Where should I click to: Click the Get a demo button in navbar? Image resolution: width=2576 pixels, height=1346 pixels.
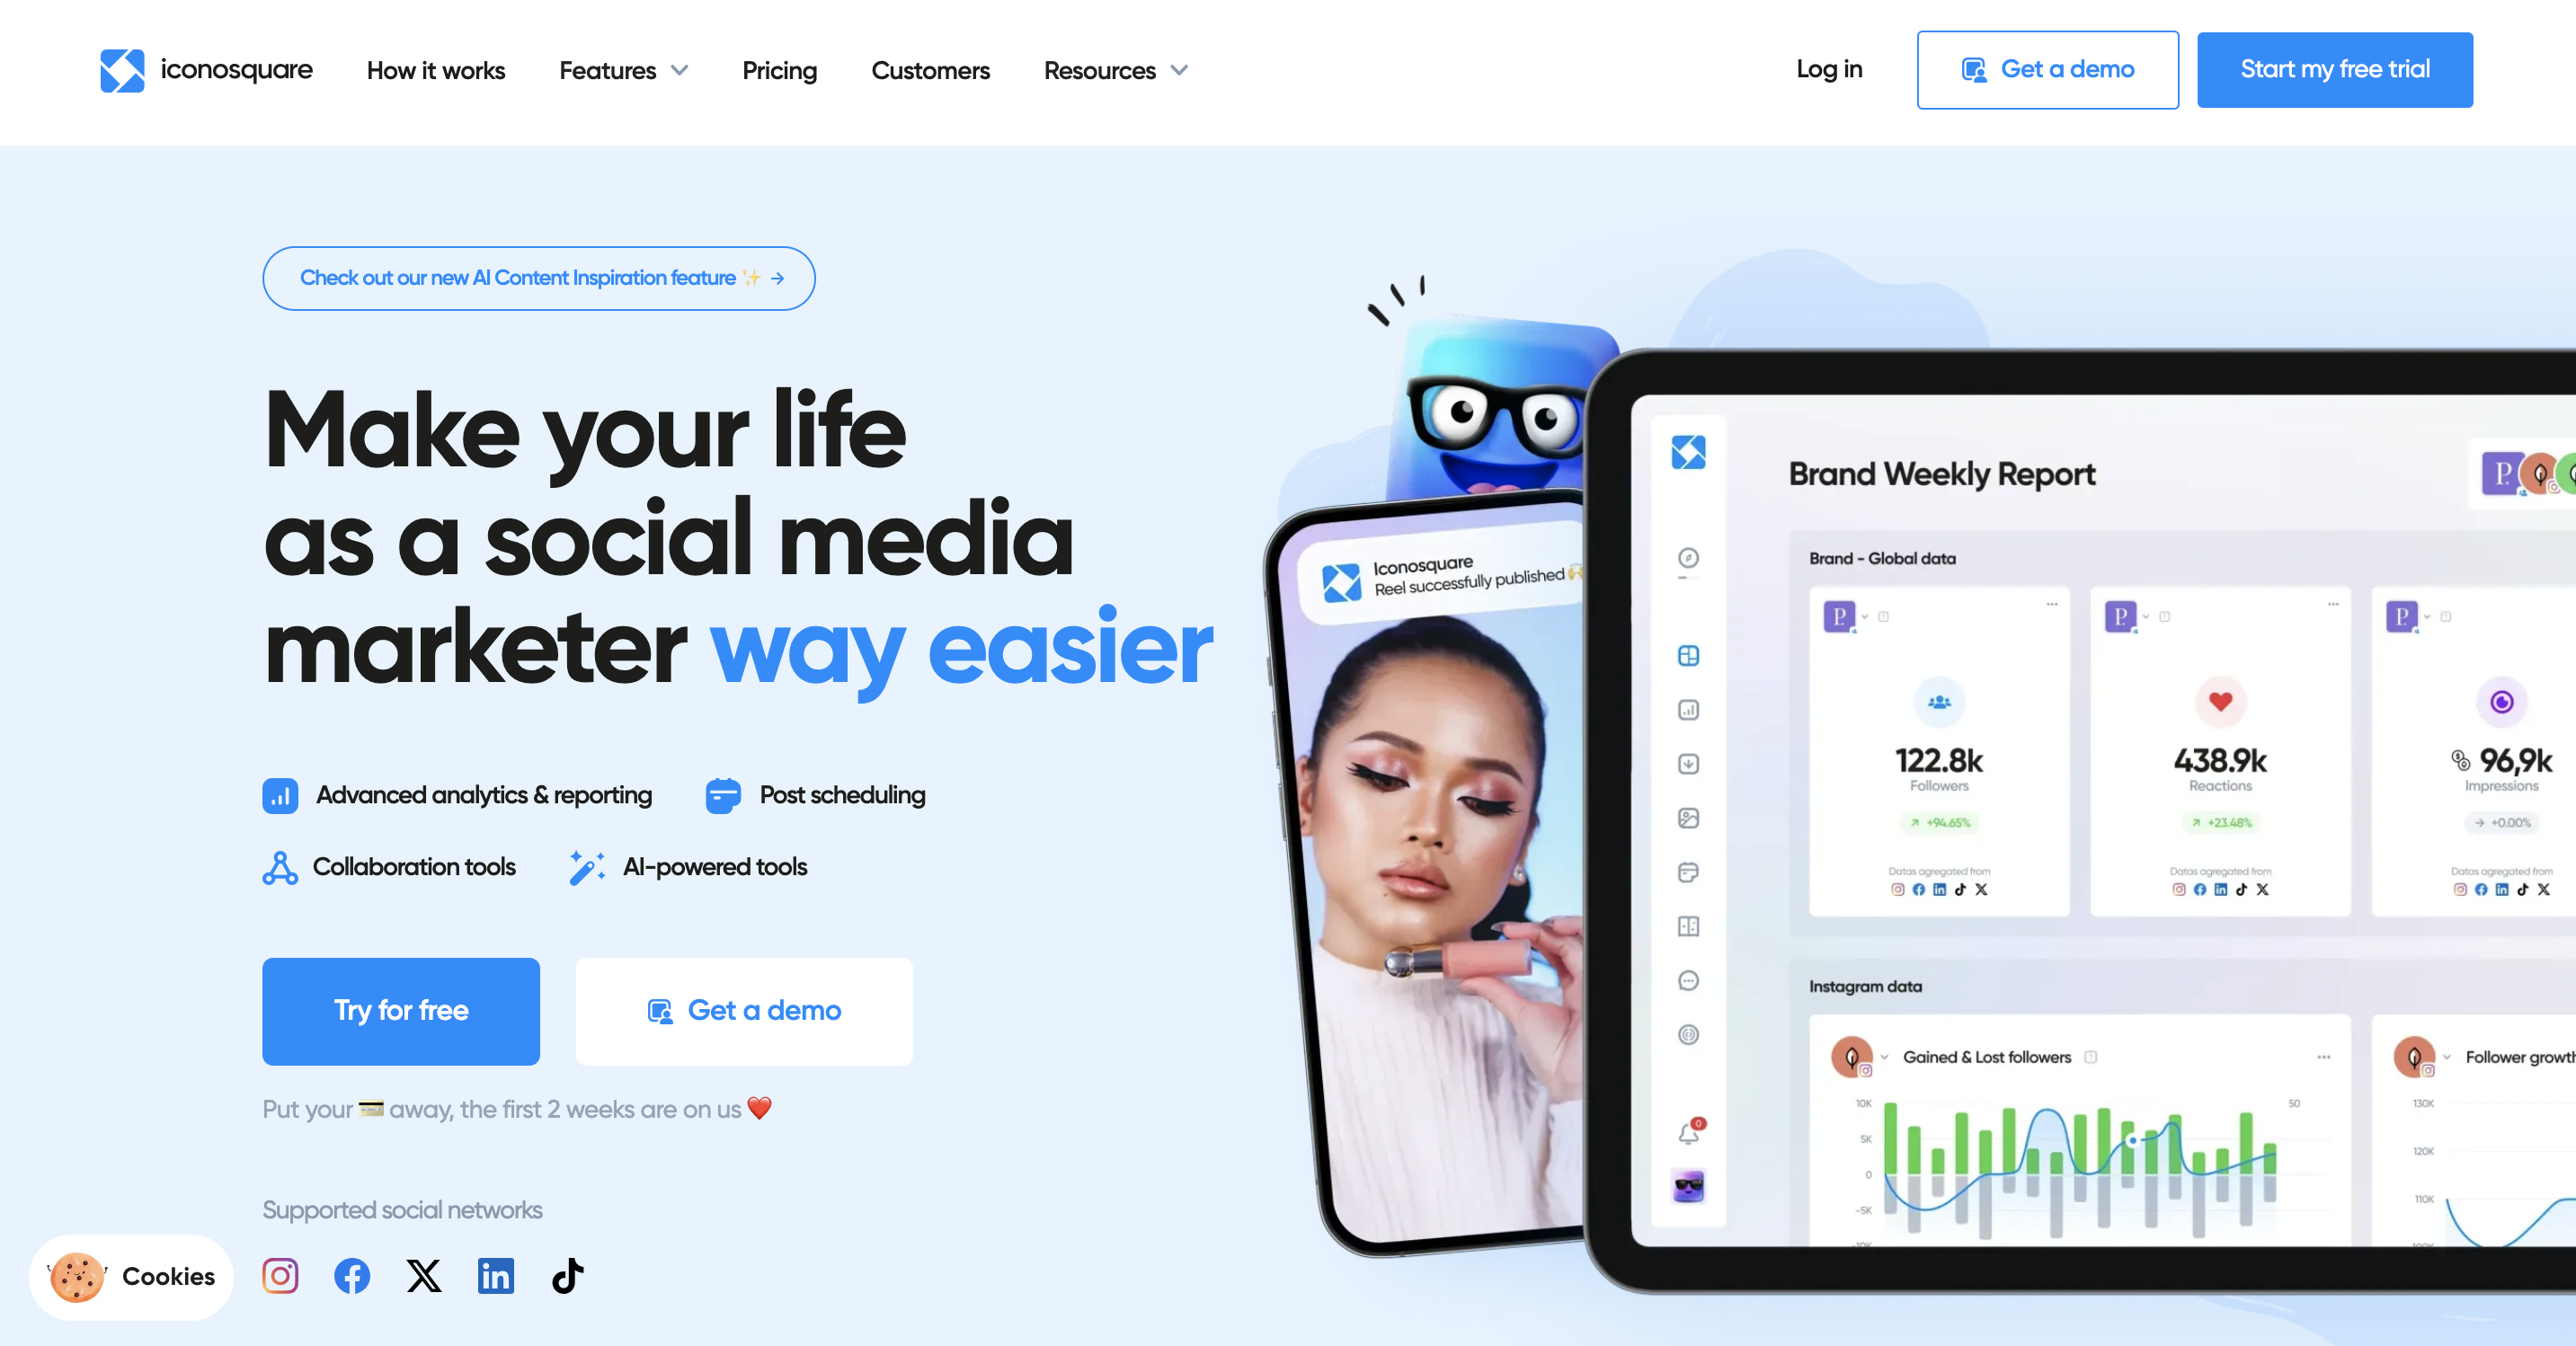point(2045,68)
